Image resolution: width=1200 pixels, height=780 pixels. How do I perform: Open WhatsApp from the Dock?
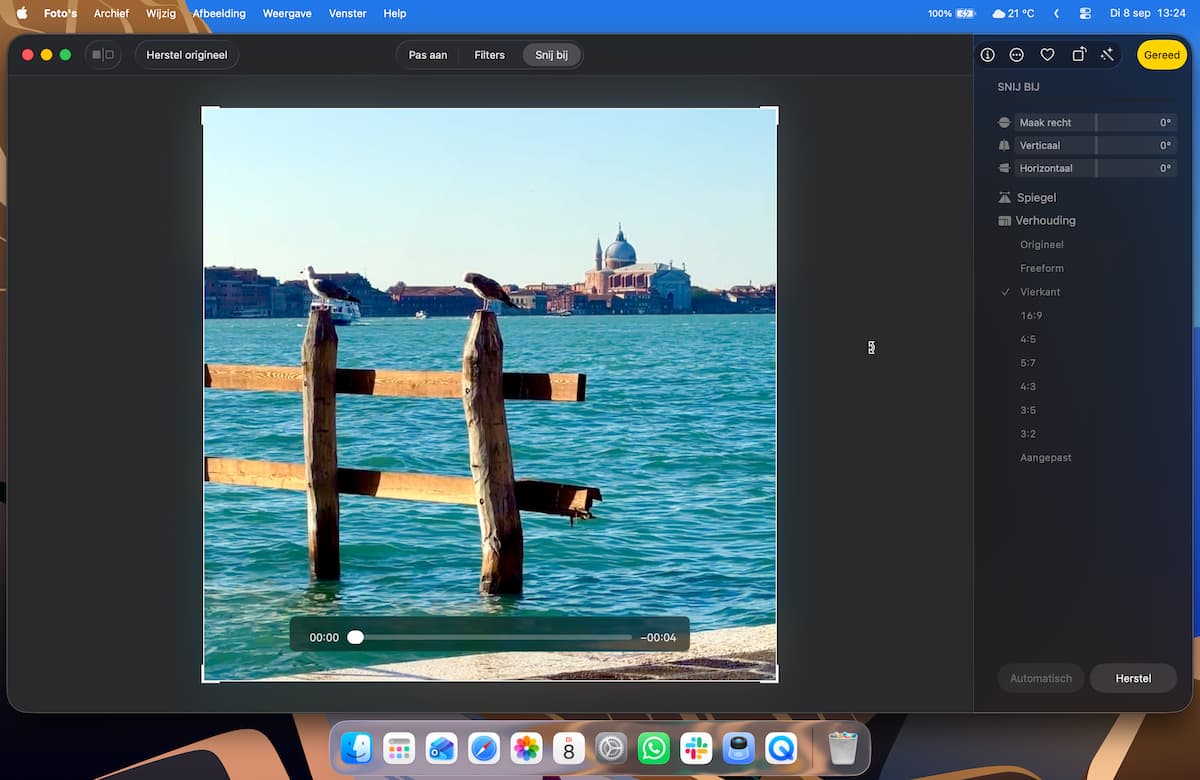654,748
